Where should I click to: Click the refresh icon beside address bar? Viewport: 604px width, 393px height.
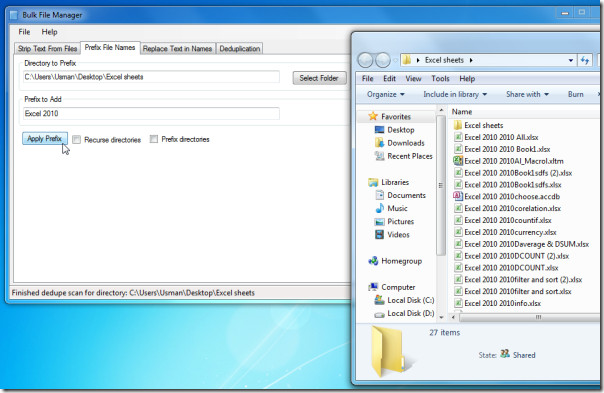click(x=585, y=60)
